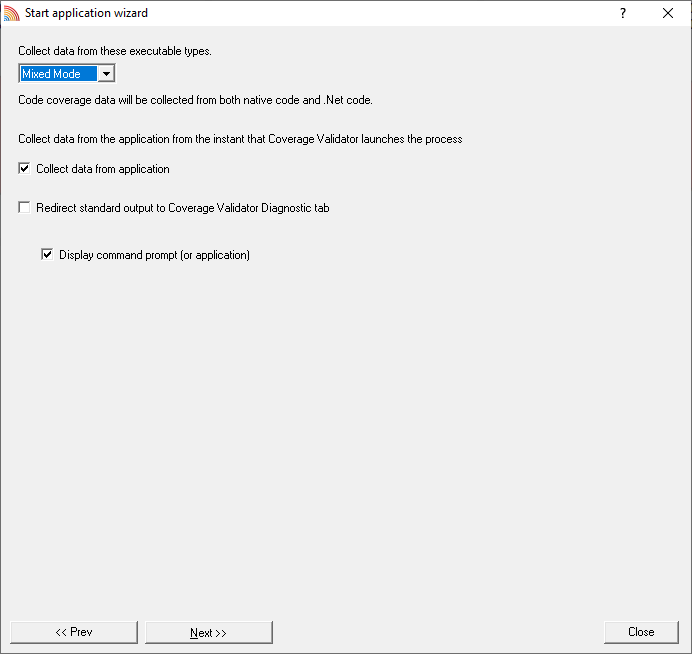Screen dimensions: 692x654
Task: Close the Start application wizard window
Action: tap(668, 13)
